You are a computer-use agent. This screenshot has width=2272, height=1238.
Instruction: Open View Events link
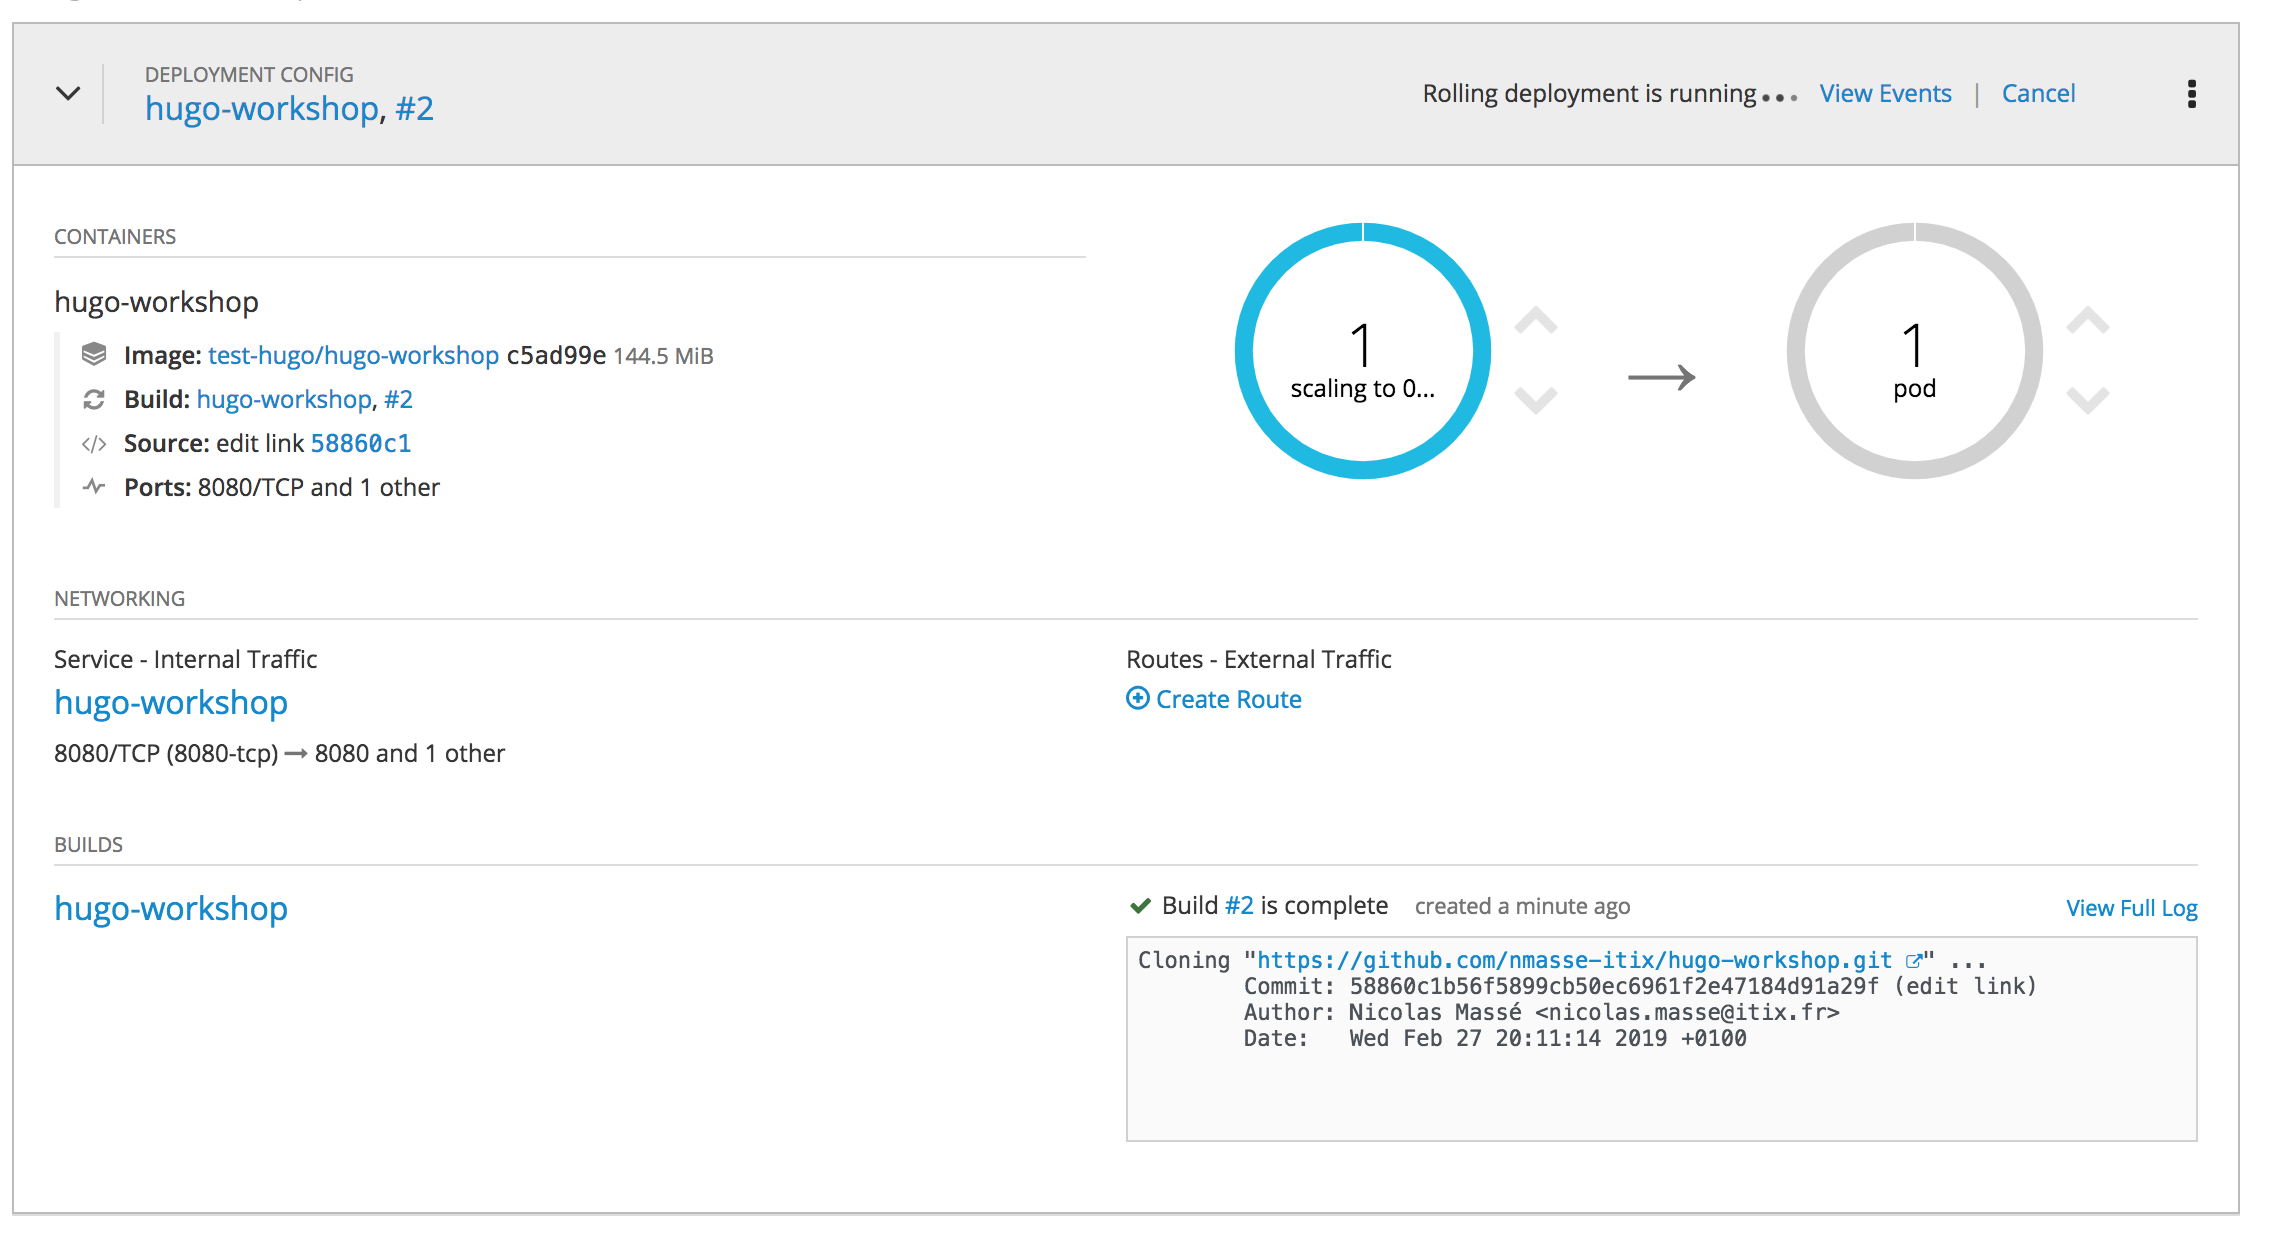coord(1885,94)
